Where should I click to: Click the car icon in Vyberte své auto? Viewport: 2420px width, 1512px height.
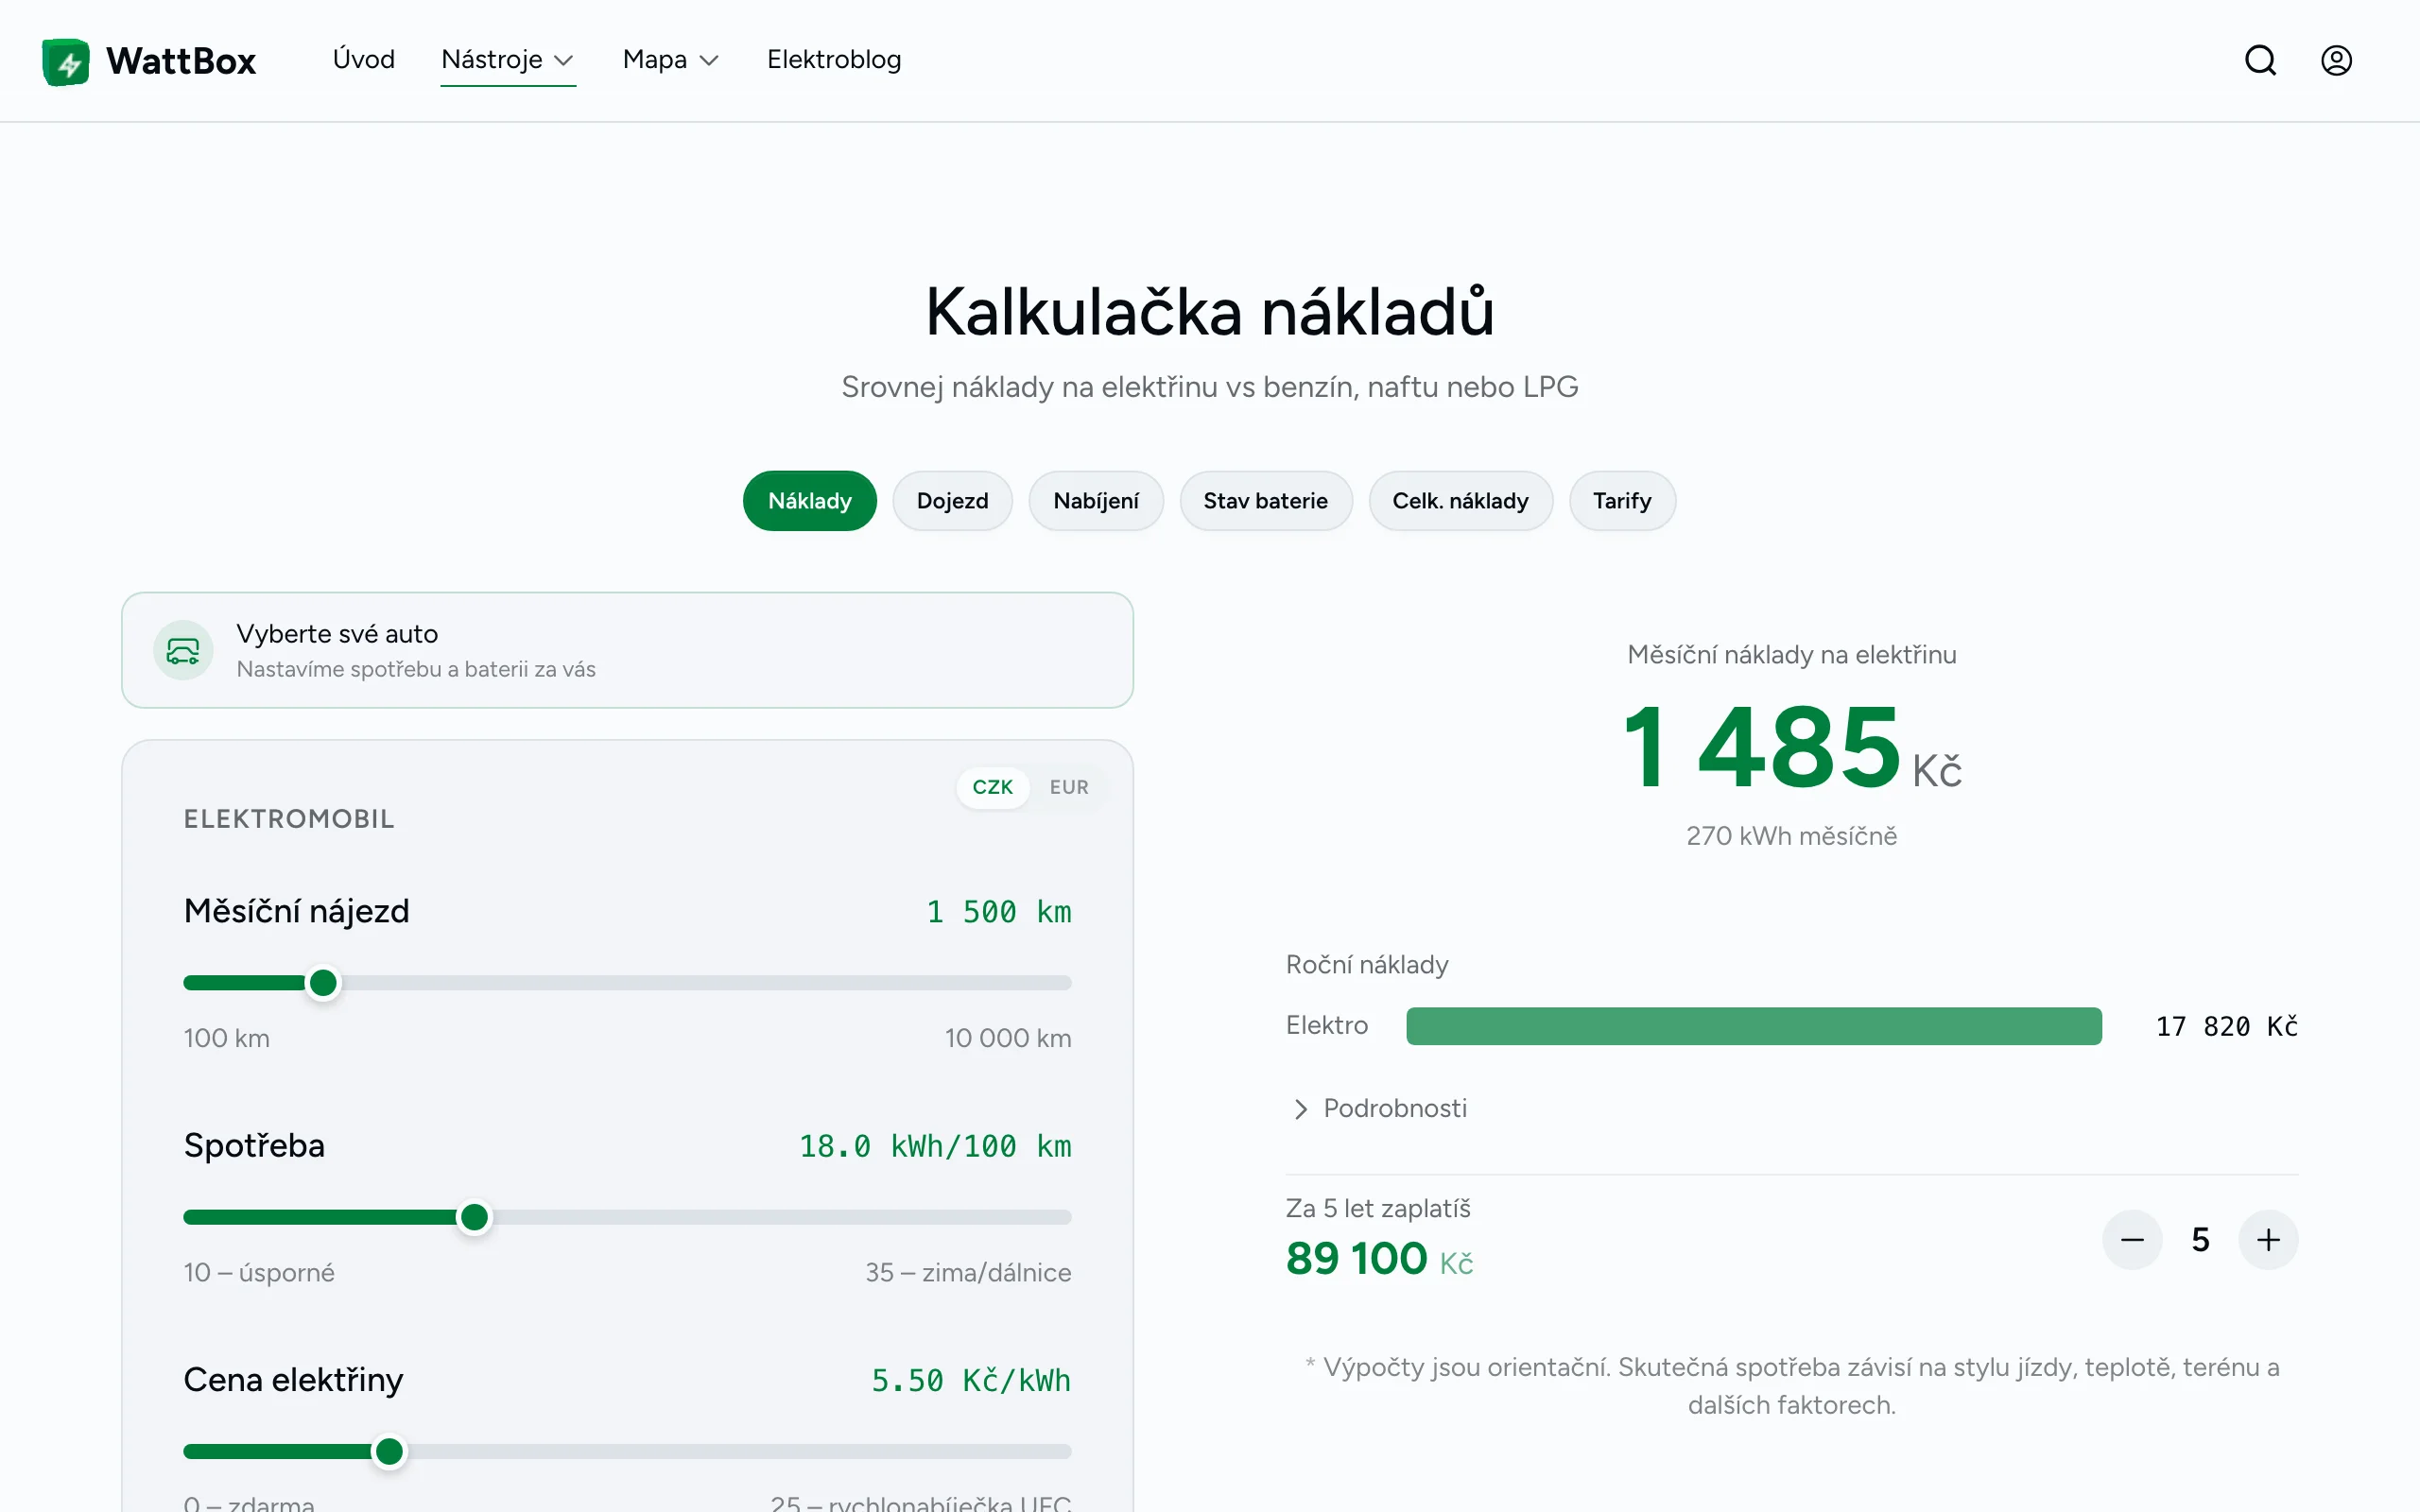click(183, 651)
